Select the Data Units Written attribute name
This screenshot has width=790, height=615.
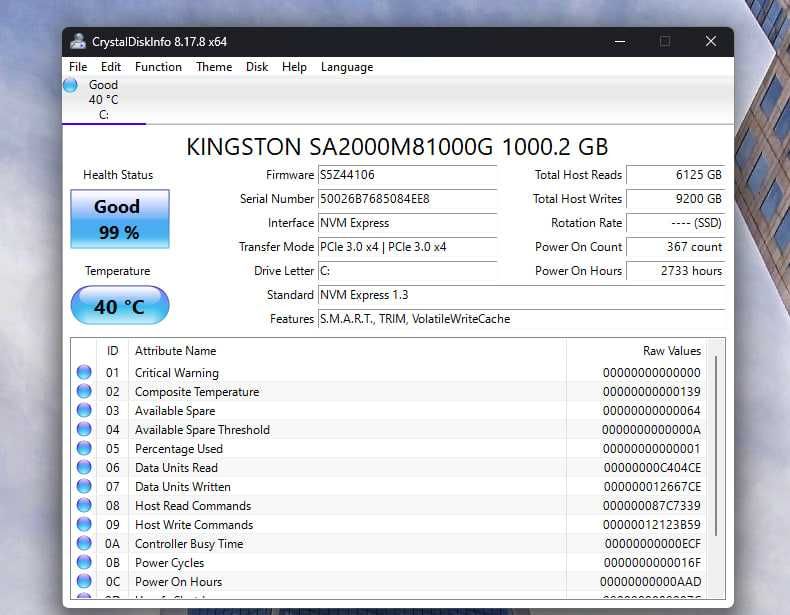tap(183, 487)
